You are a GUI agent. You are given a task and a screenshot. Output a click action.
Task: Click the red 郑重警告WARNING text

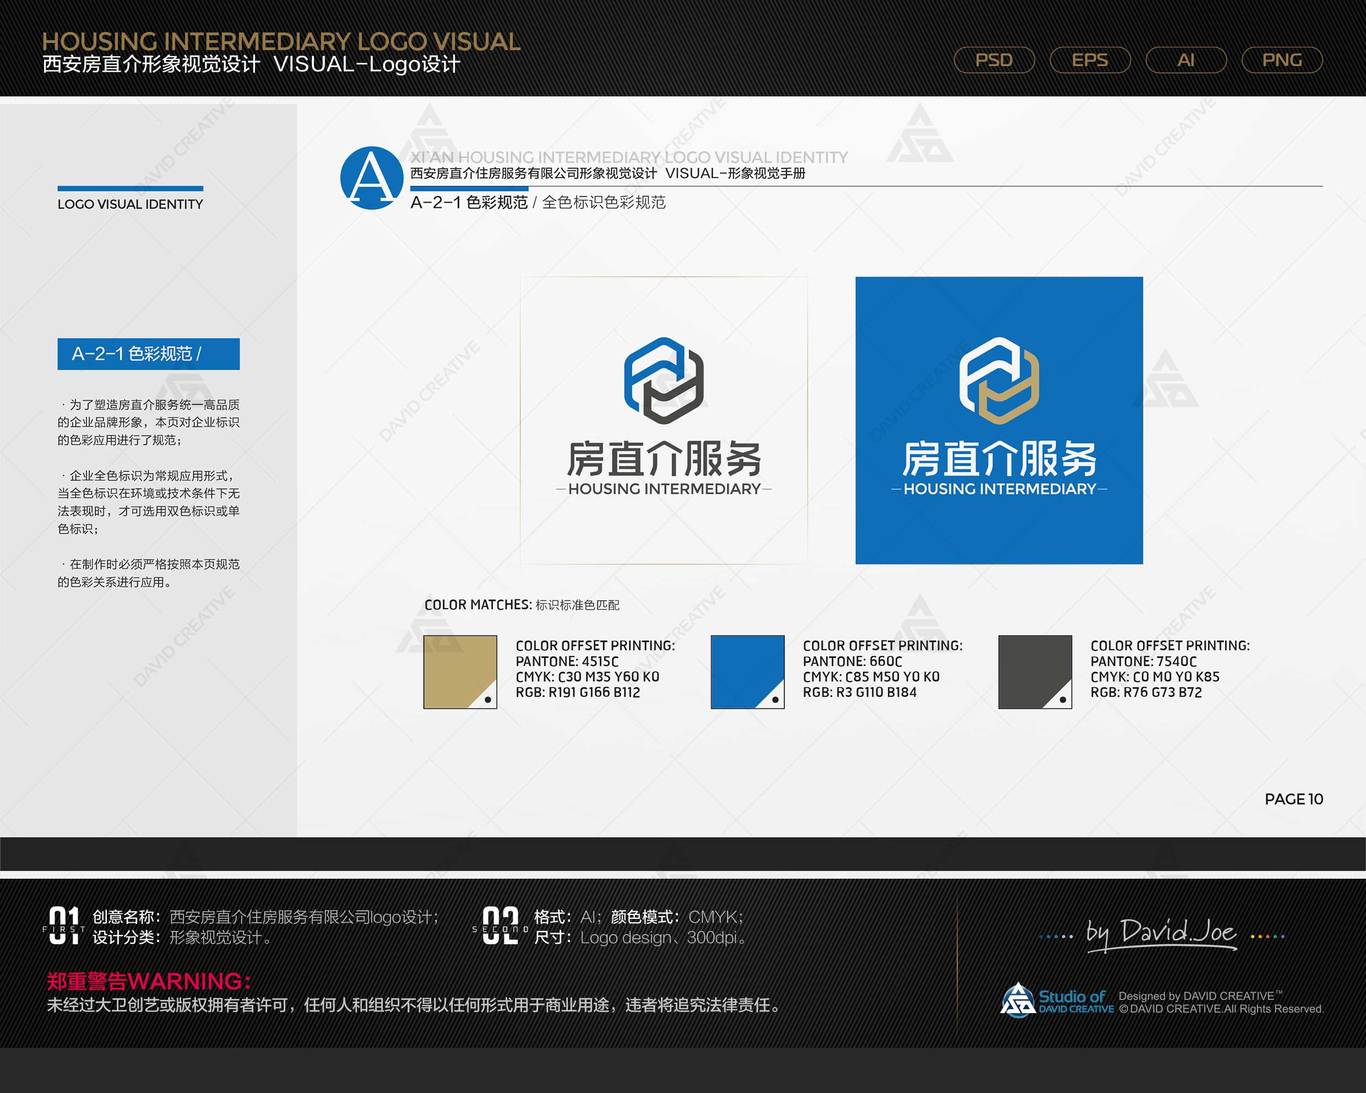(x=149, y=981)
